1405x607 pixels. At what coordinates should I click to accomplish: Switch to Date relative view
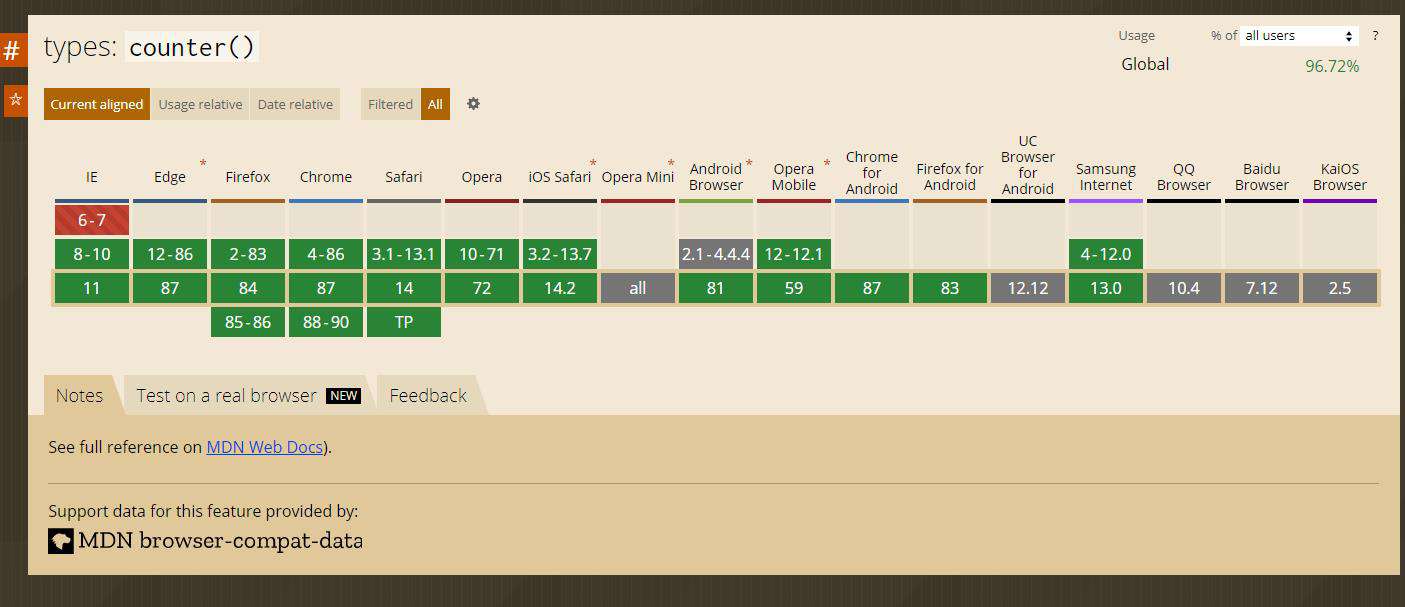pyautogui.click(x=295, y=104)
